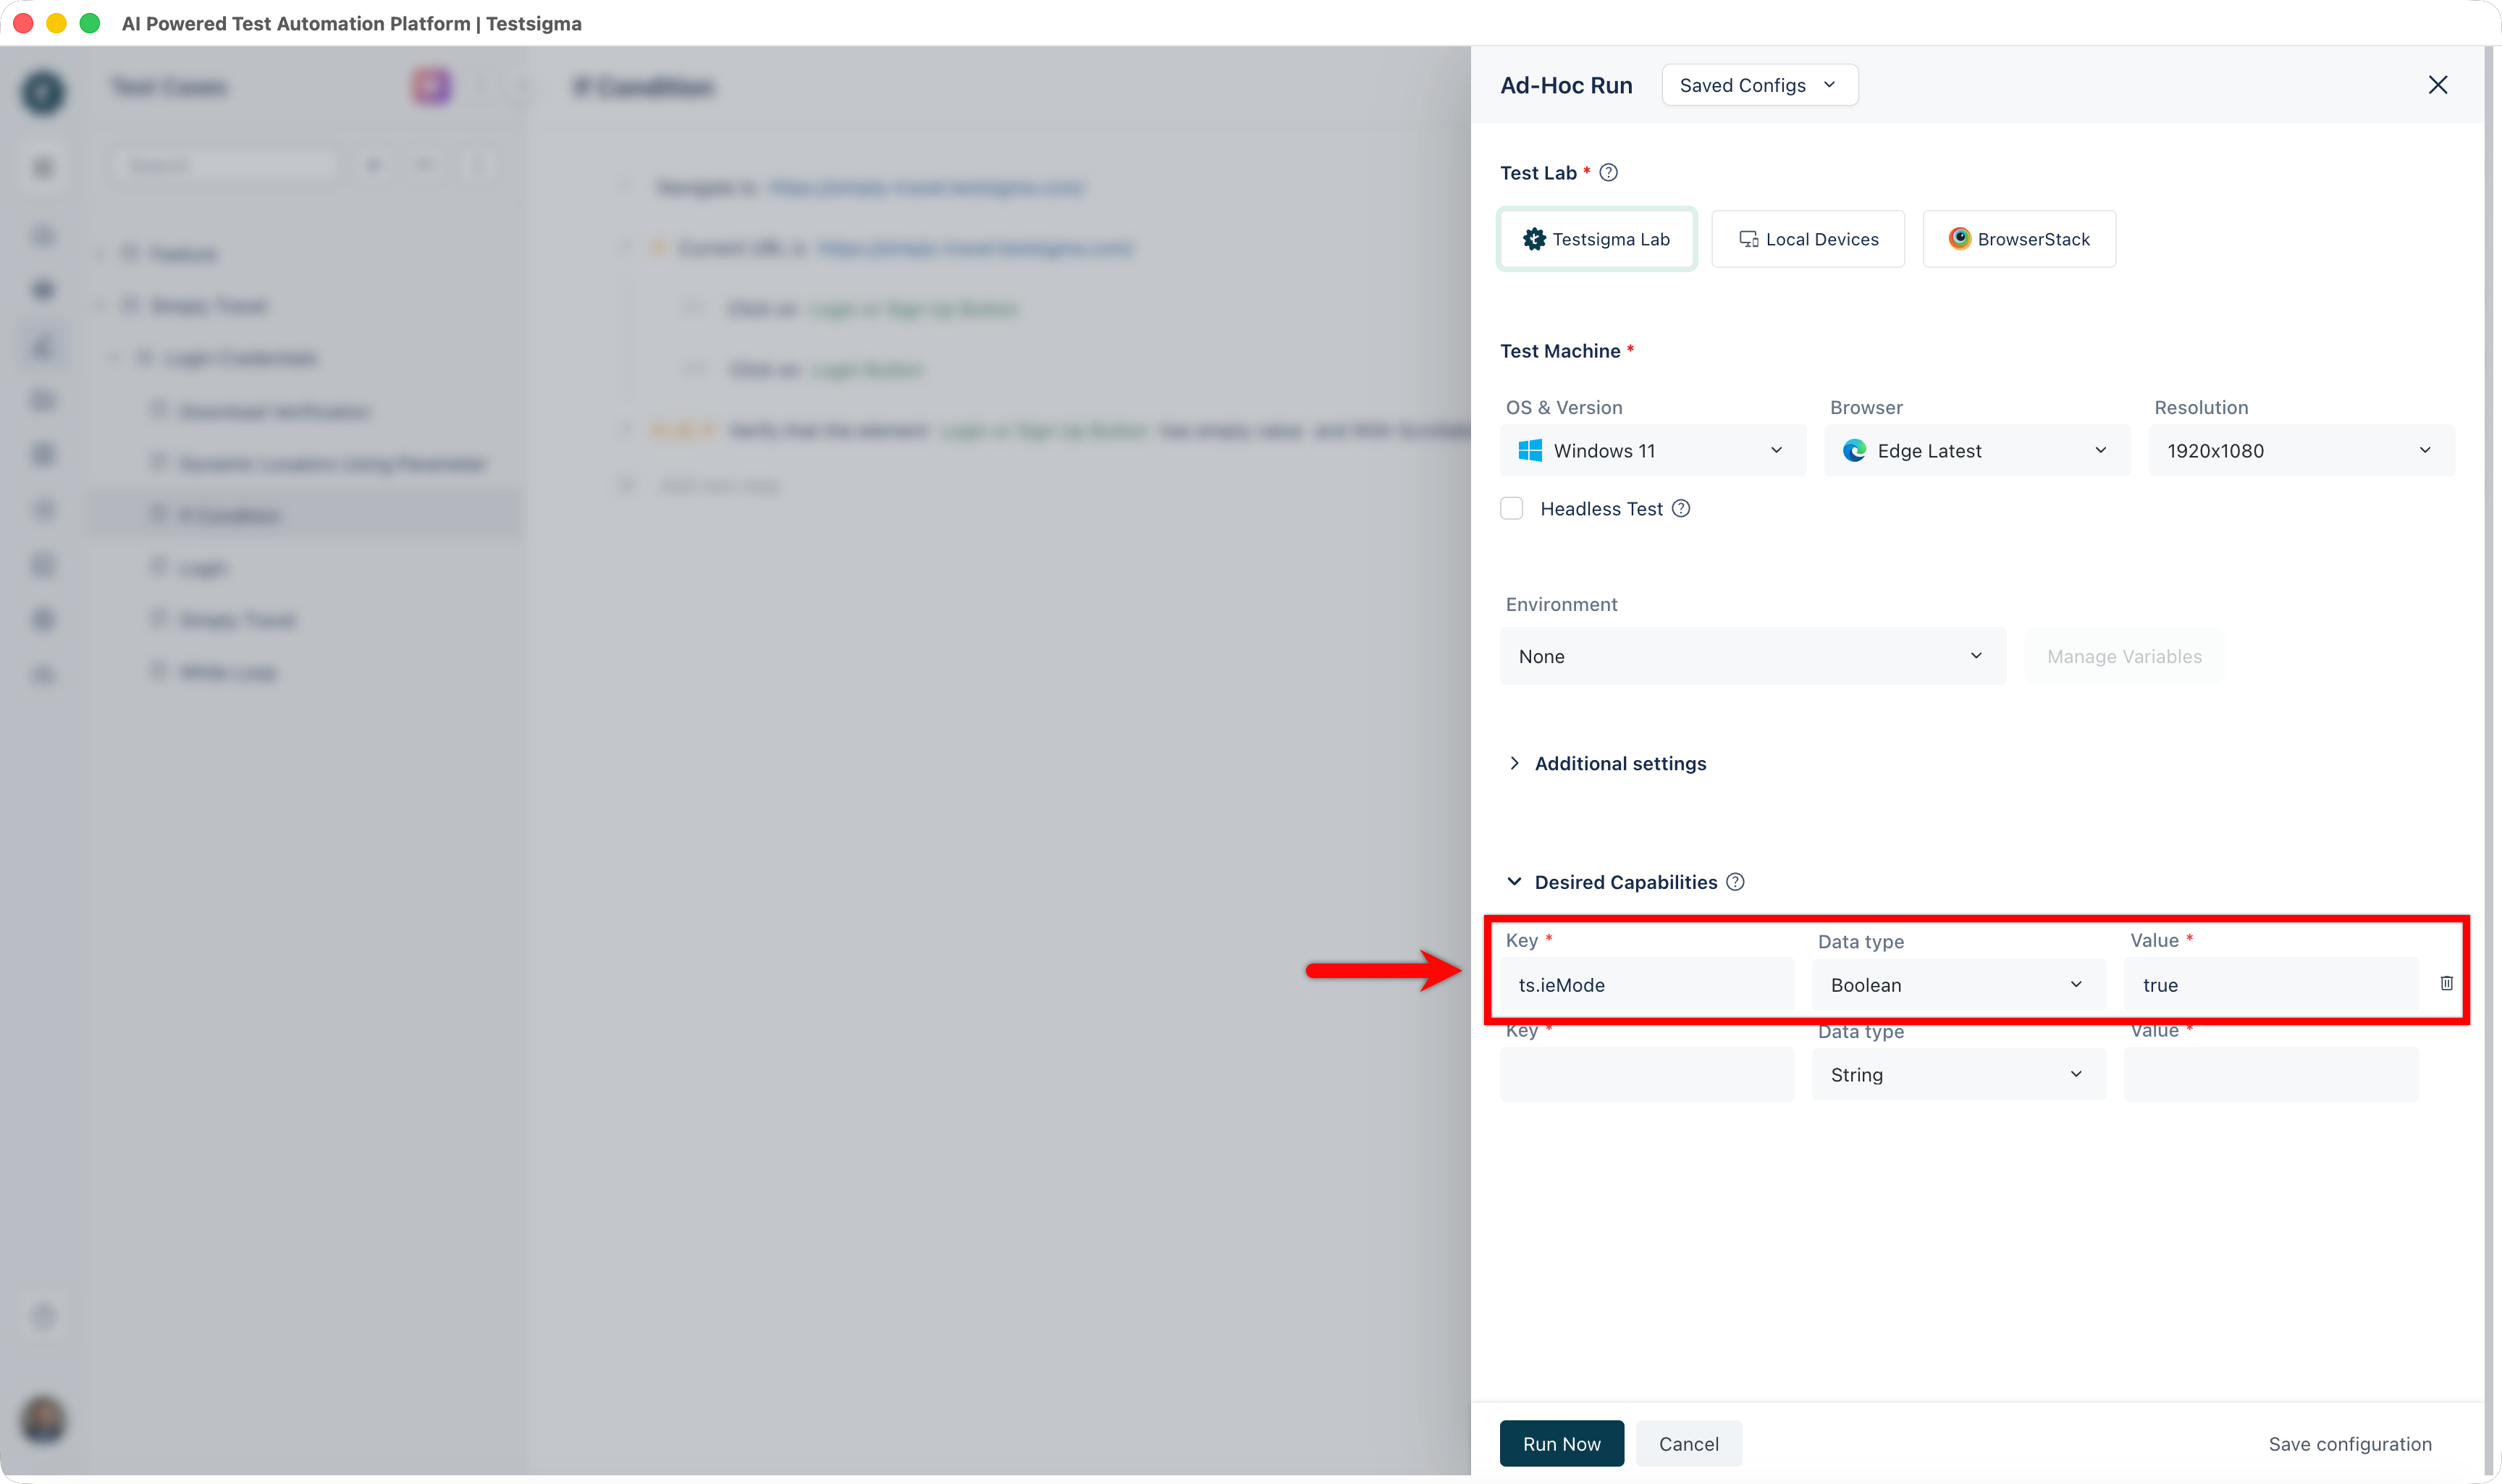Click the green macOS zoom button
This screenshot has height=1484, width=2502.
pos(89,23)
